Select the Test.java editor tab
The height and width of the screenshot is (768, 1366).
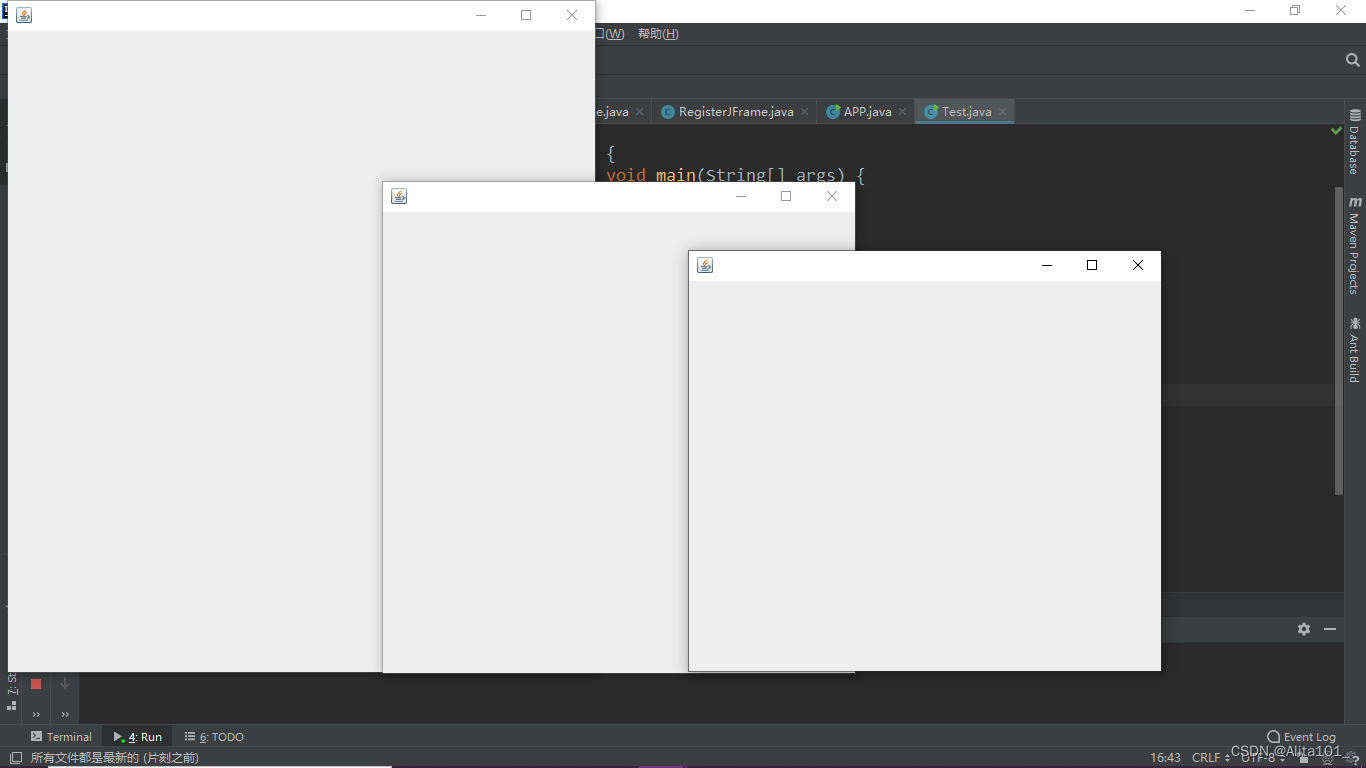click(x=966, y=112)
